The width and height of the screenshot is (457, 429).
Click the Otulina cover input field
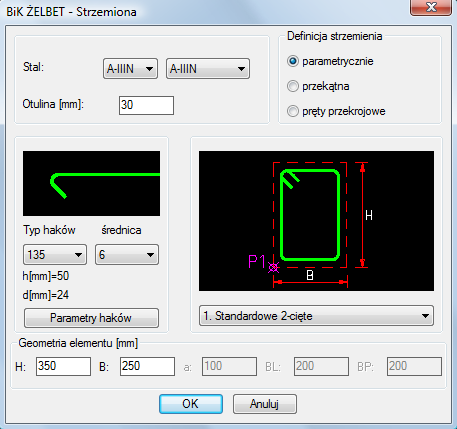coord(146,105)
